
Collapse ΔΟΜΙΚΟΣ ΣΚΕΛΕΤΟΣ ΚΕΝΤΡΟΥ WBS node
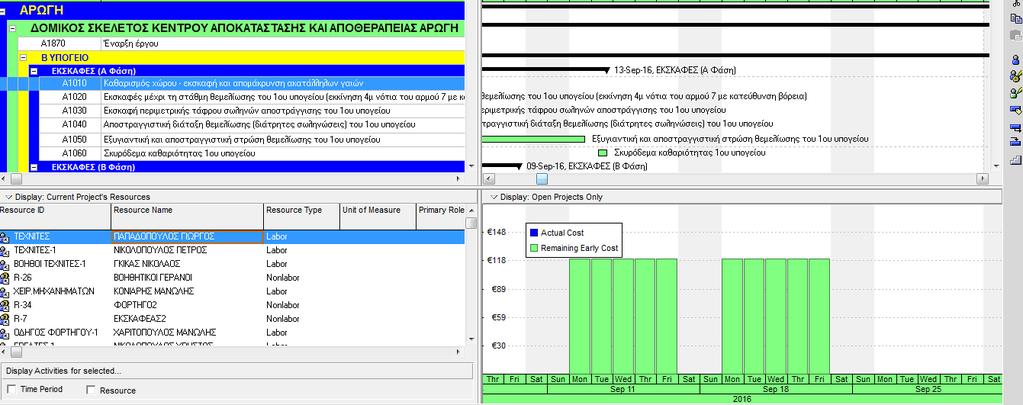coord(12,29)
